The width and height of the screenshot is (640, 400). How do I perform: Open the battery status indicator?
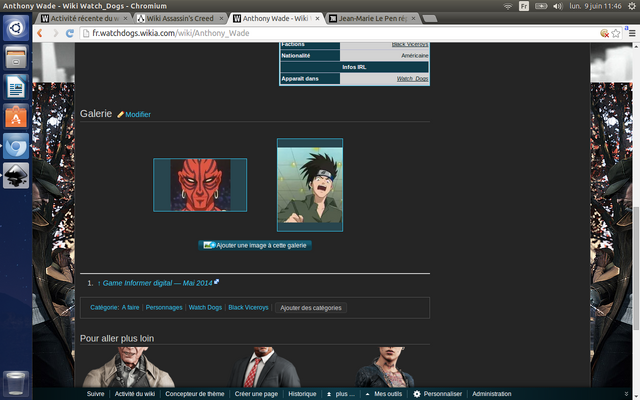pos(541,6)
